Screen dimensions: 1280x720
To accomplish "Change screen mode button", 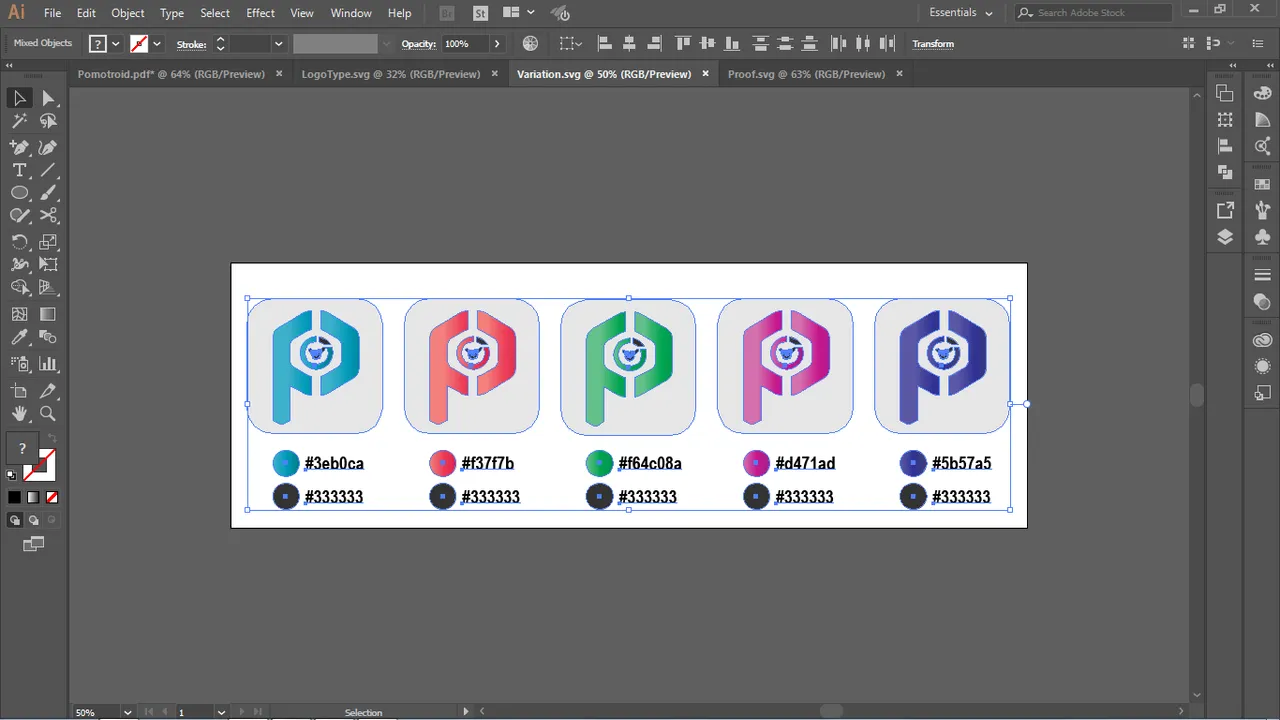I will pyautogui.click(x=34, y=544).
